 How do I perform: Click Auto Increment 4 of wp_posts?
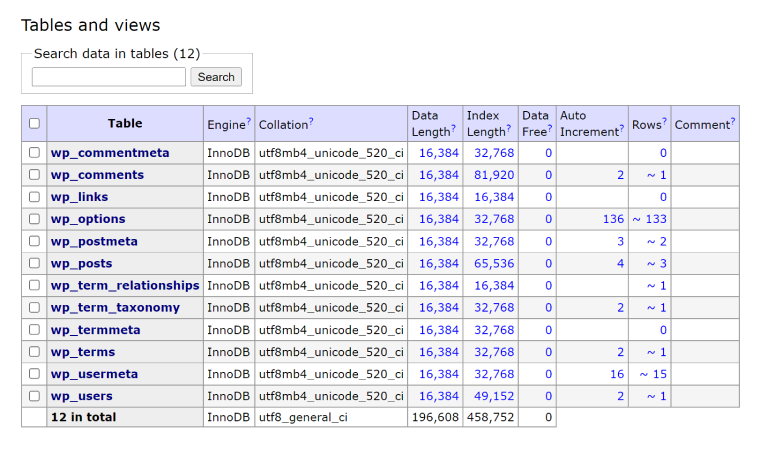(620, 263)
